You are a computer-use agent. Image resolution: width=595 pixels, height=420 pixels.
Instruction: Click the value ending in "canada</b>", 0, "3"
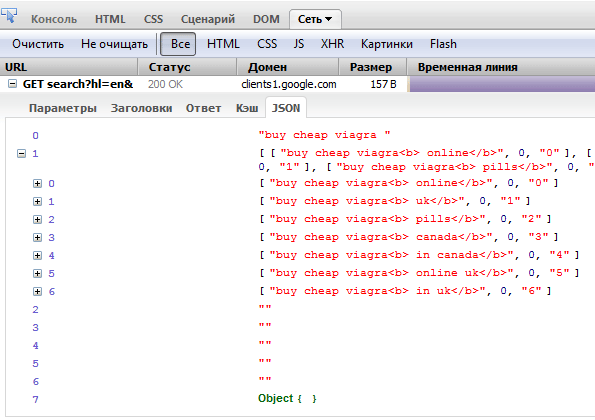(409, 237)
